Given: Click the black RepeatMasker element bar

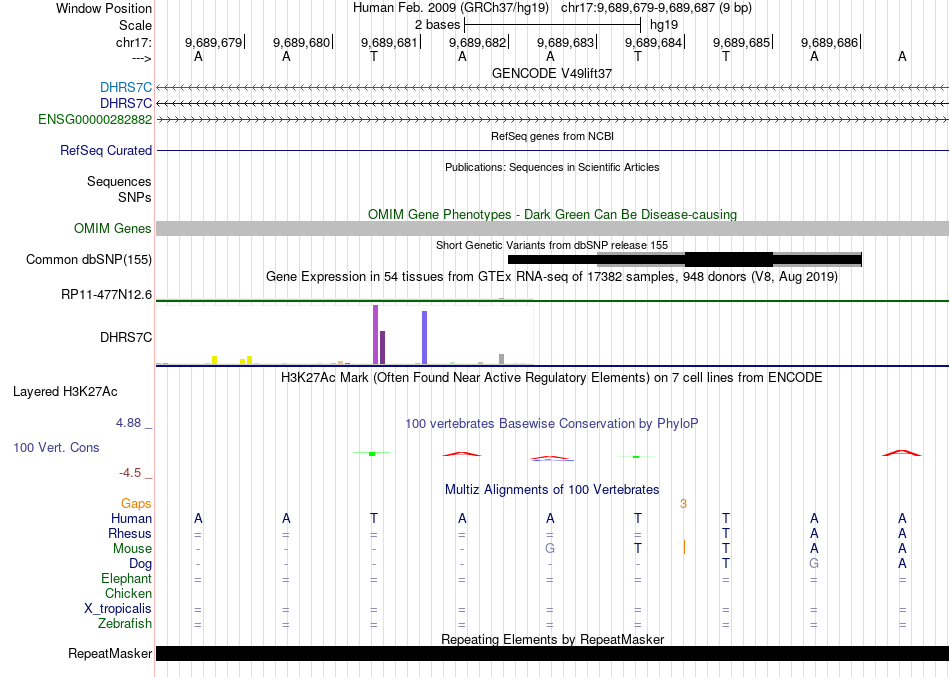Looking at the screenshot, I should coord(552,653).
